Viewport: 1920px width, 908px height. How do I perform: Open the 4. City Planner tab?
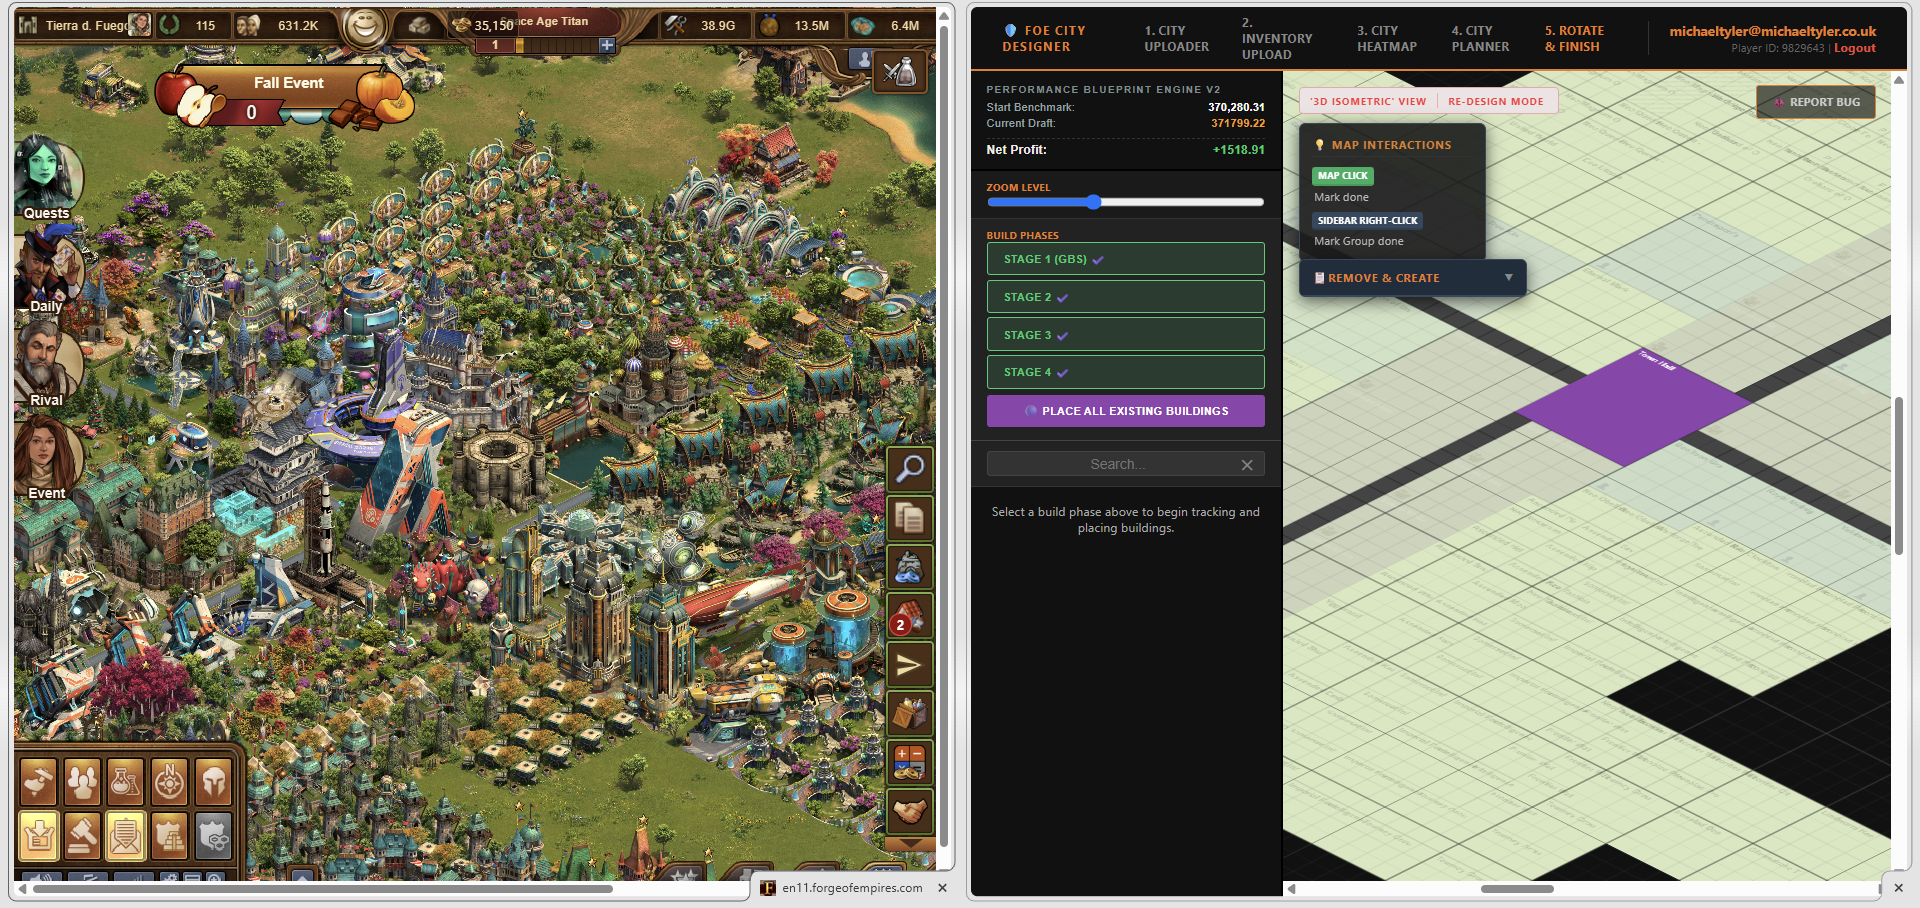[1480, 39]
